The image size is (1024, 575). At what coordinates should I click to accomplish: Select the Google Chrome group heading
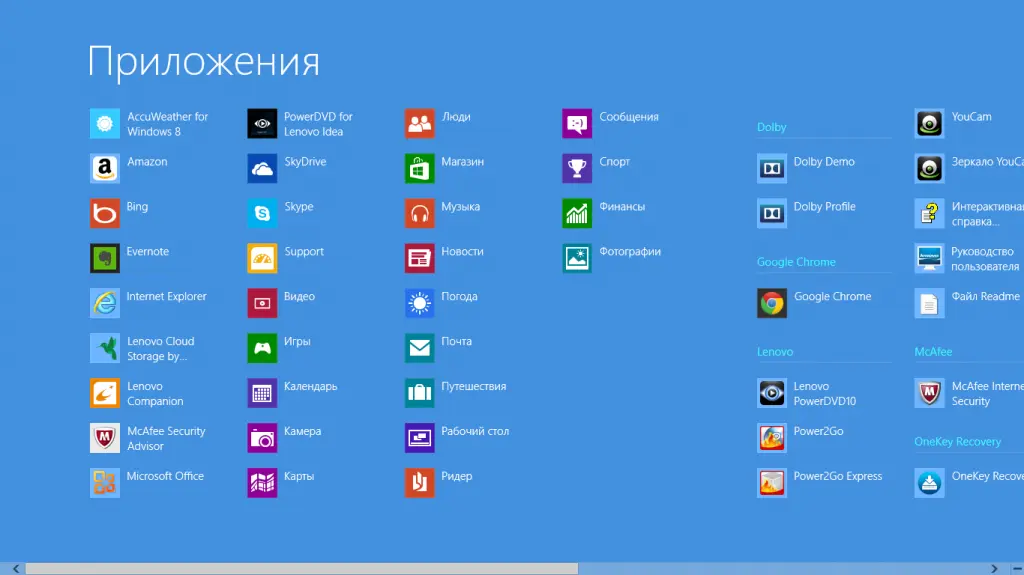tap(796, 262)
